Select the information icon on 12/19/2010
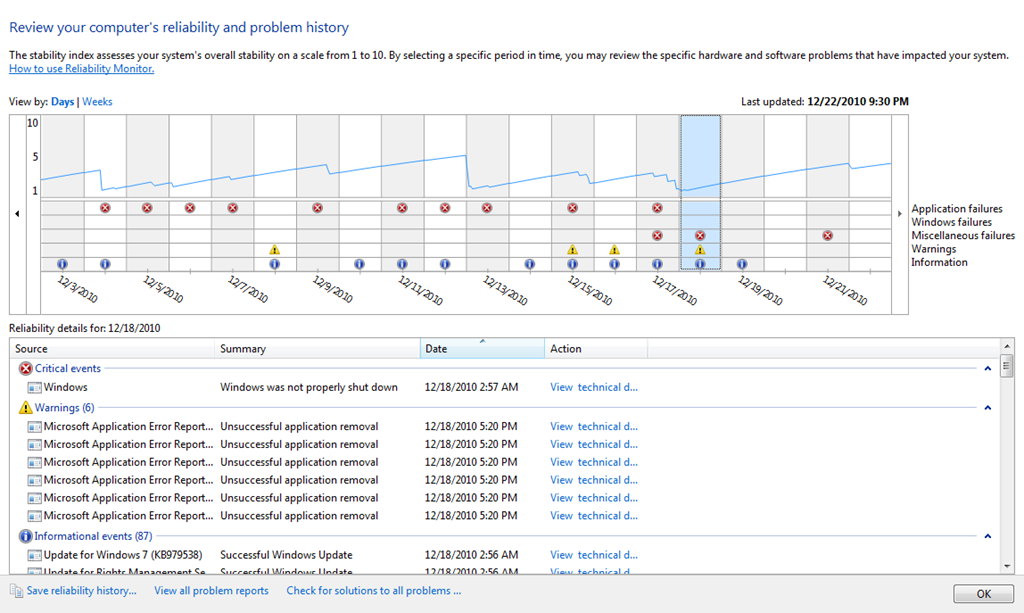 click(742, 264)
